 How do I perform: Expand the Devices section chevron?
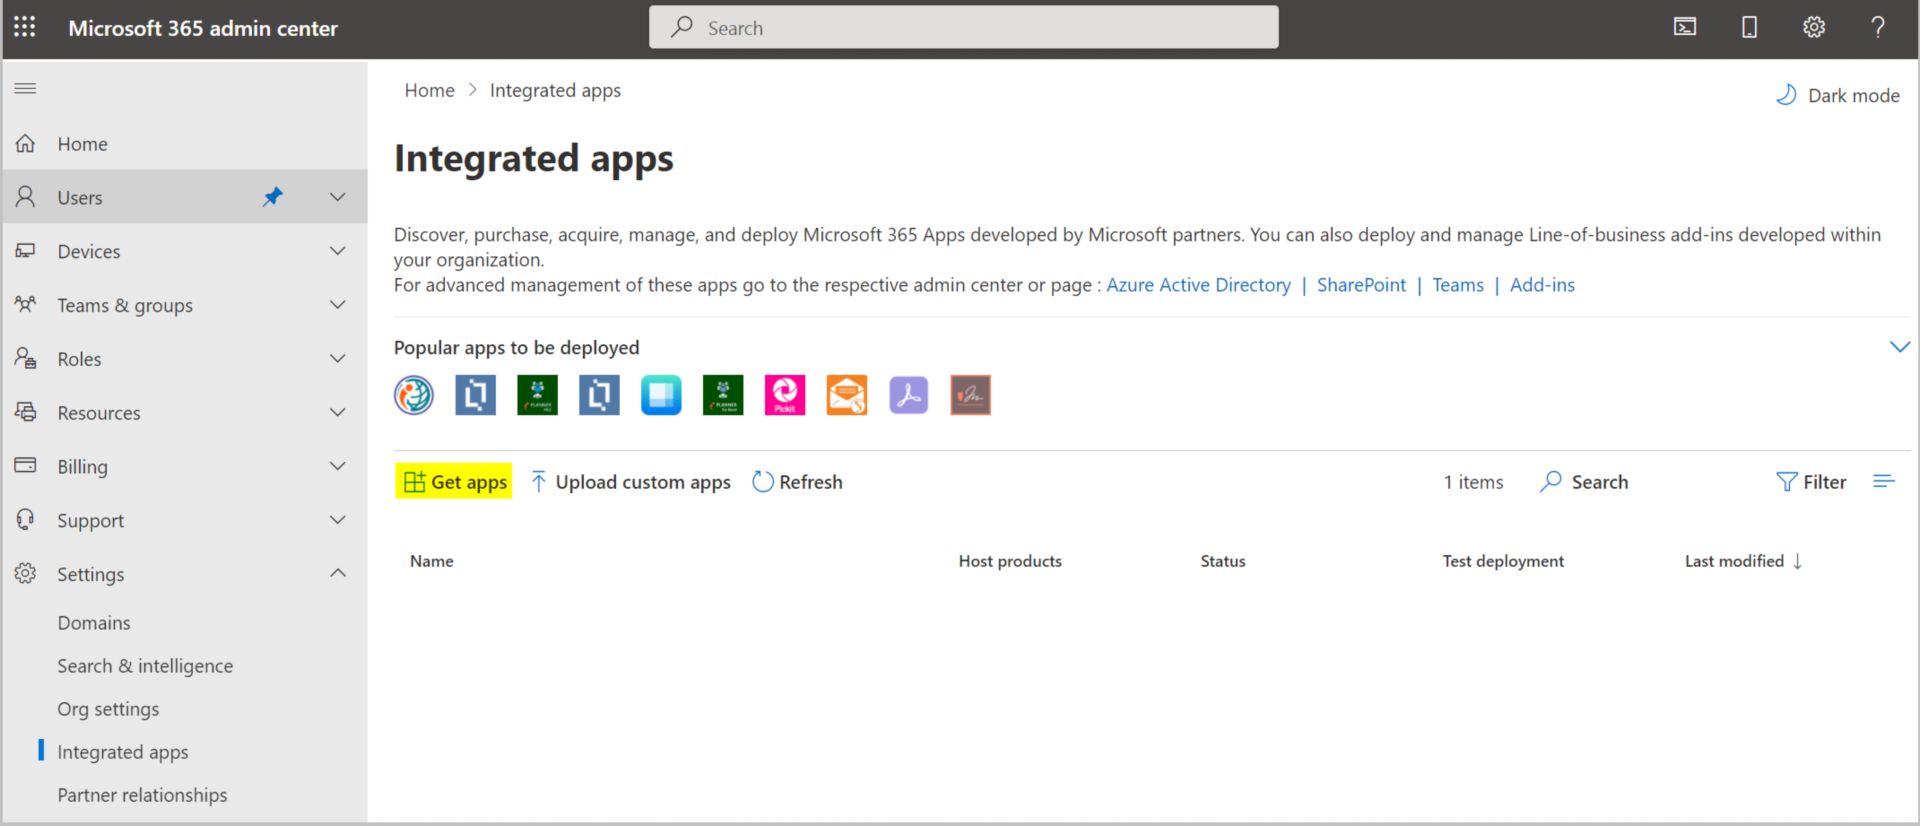(338, 251)
